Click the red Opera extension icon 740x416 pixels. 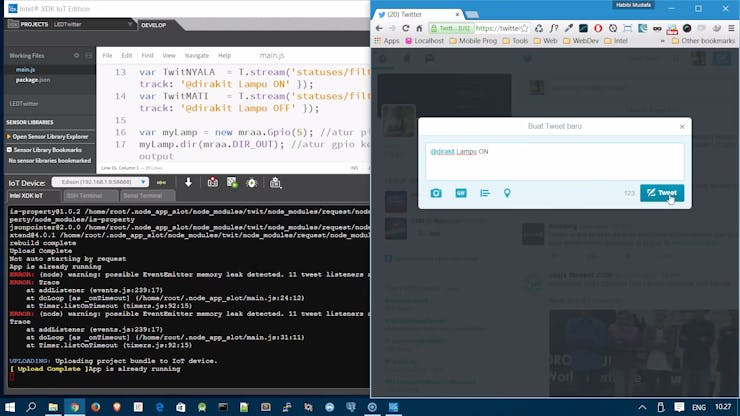[598, 28]
